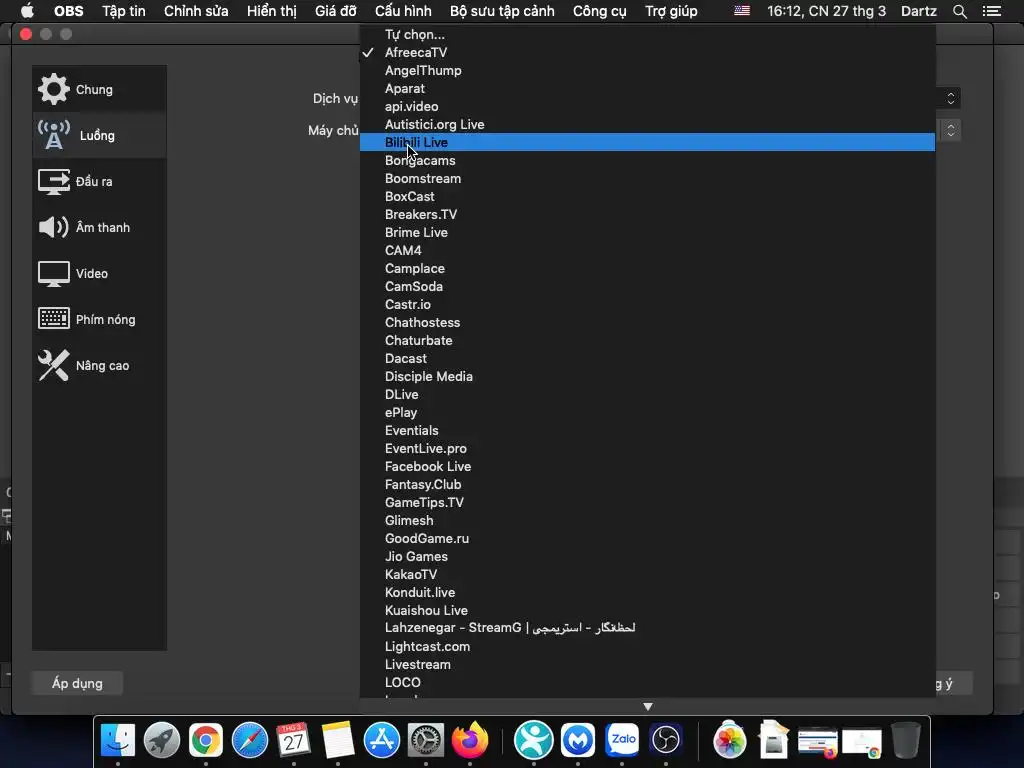Open the Máy chủ server dropdown arrows
1024x768 pixels.
click(951, 131)
